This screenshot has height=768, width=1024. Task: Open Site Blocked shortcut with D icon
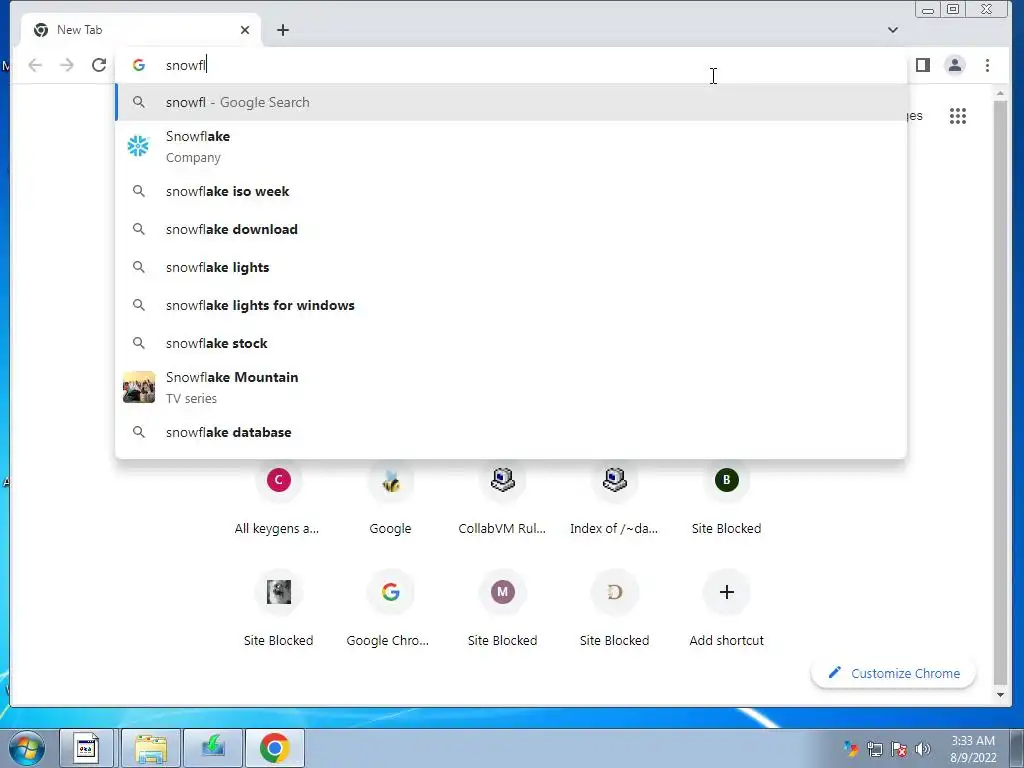click(615, 611)
